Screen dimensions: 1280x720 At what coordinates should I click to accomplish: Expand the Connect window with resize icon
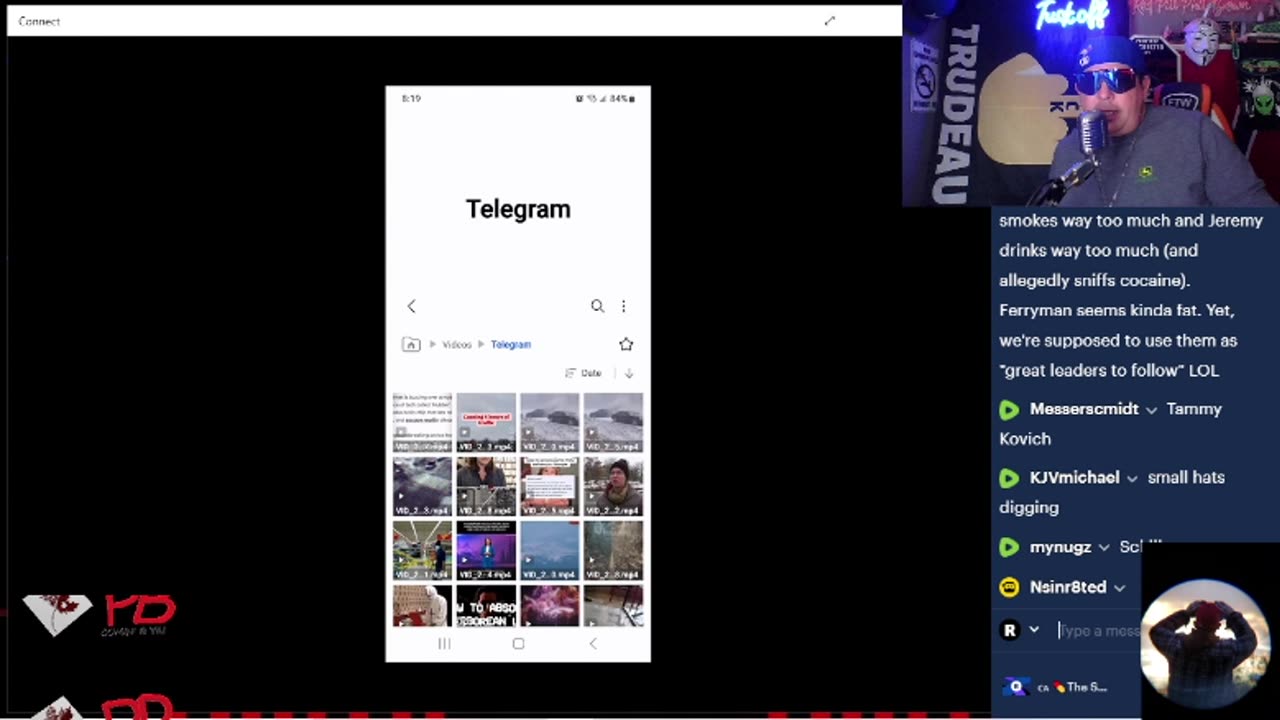829,21
